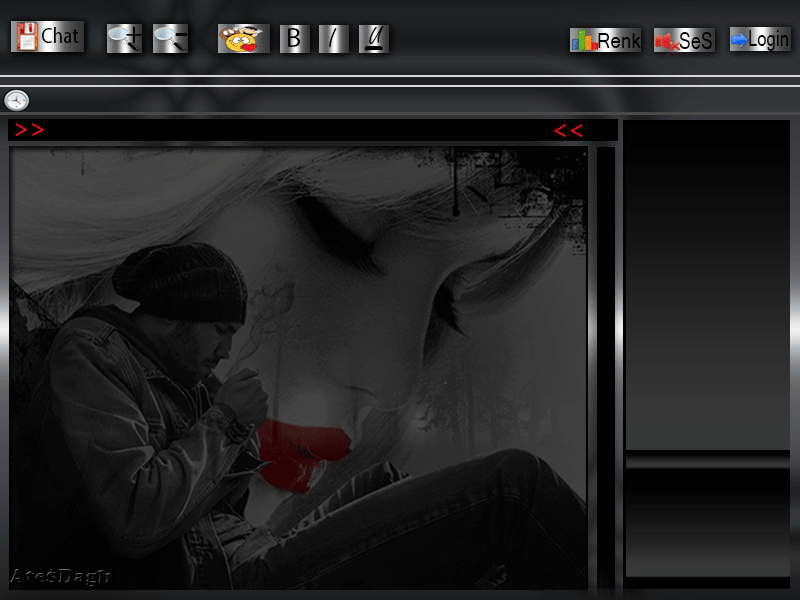Click the upper right user list panel

706,285
